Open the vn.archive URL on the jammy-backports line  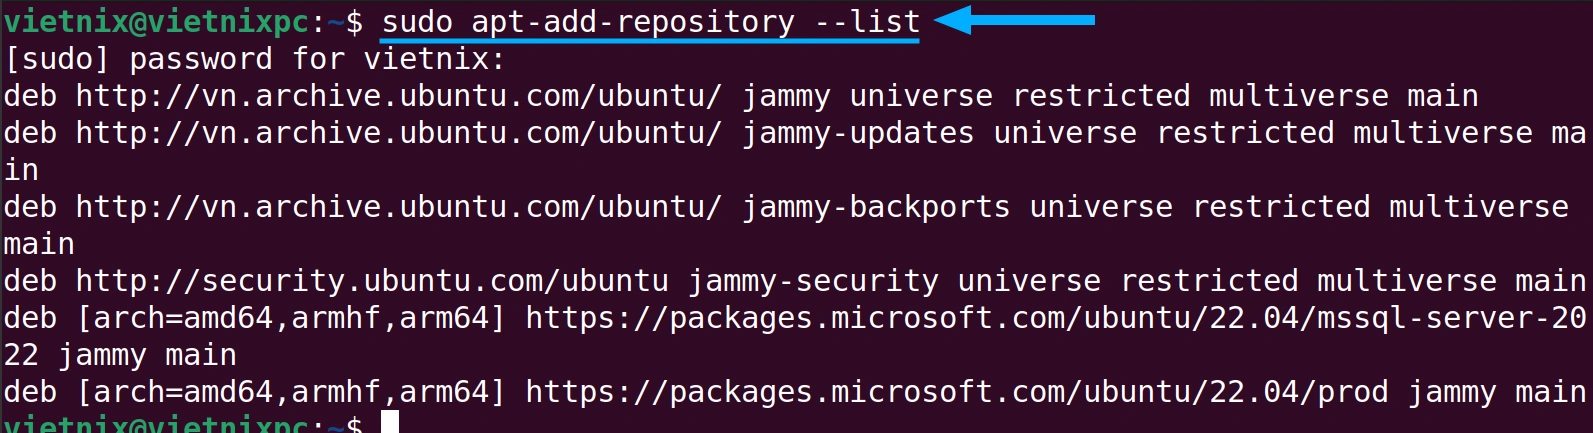tap(398, 207)
